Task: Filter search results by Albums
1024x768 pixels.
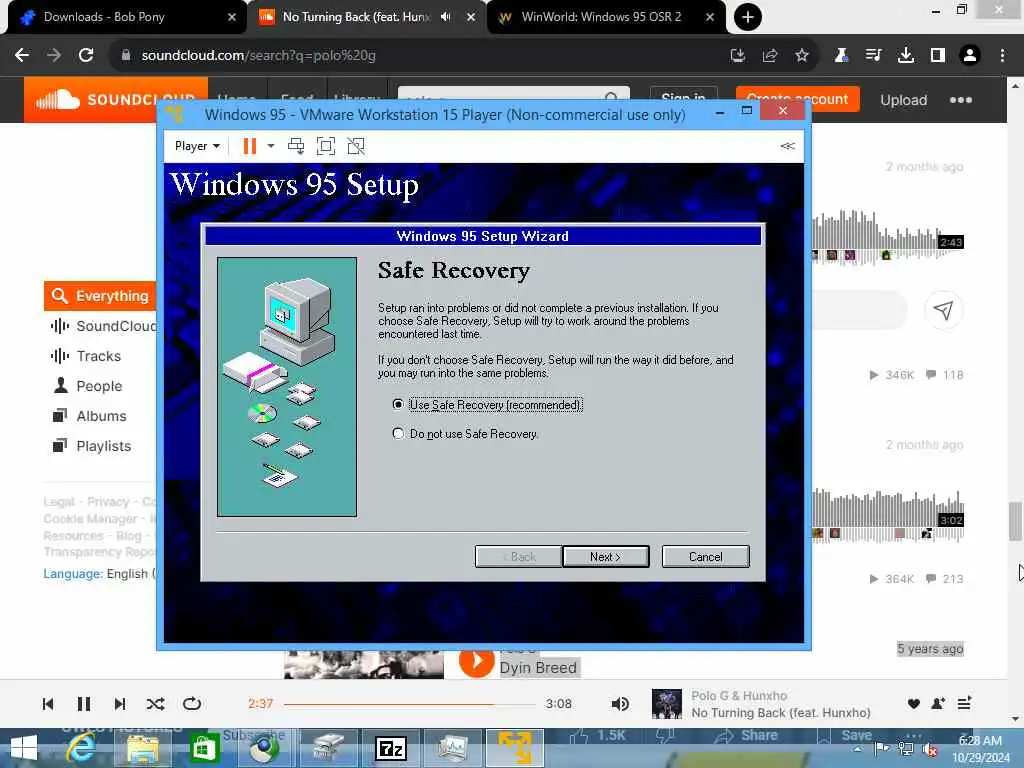Action: (101, 416)
